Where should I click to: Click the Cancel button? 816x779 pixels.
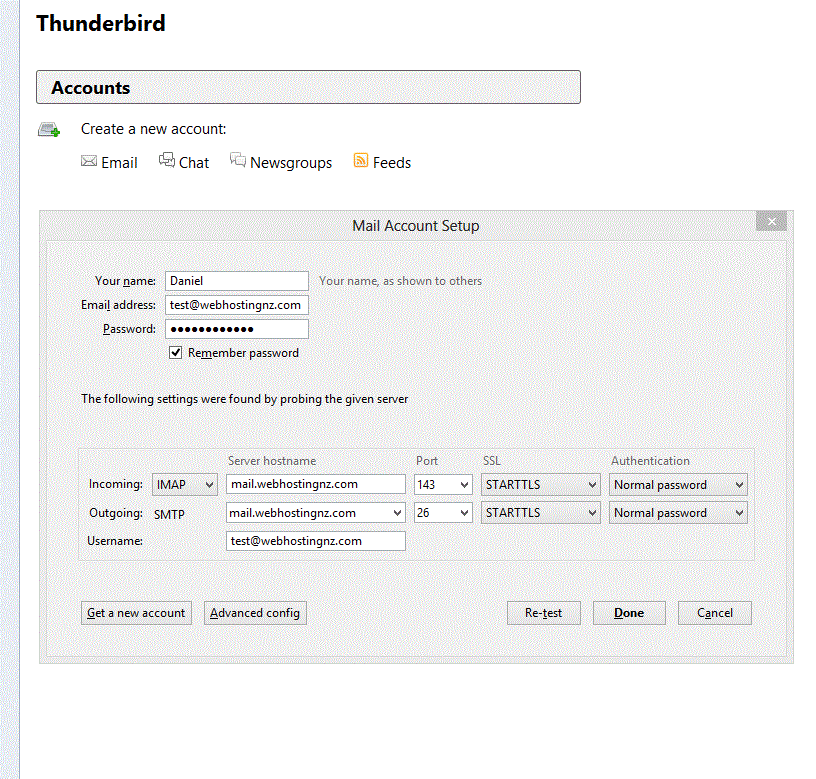tap(714, 613)
